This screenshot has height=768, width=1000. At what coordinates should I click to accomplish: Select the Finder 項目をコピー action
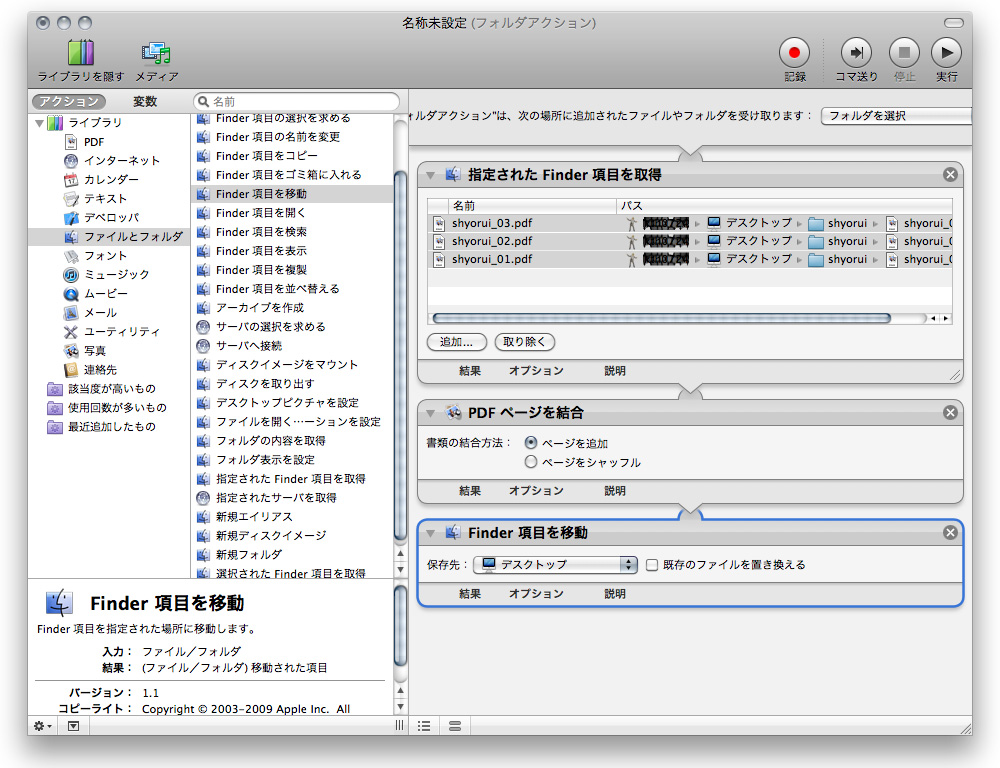[292, 156]
